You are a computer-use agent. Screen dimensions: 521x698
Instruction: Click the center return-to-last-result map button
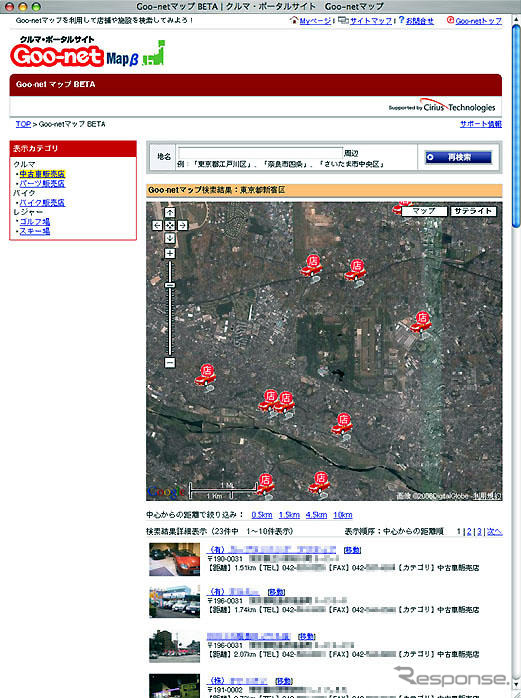click(170, 226)
